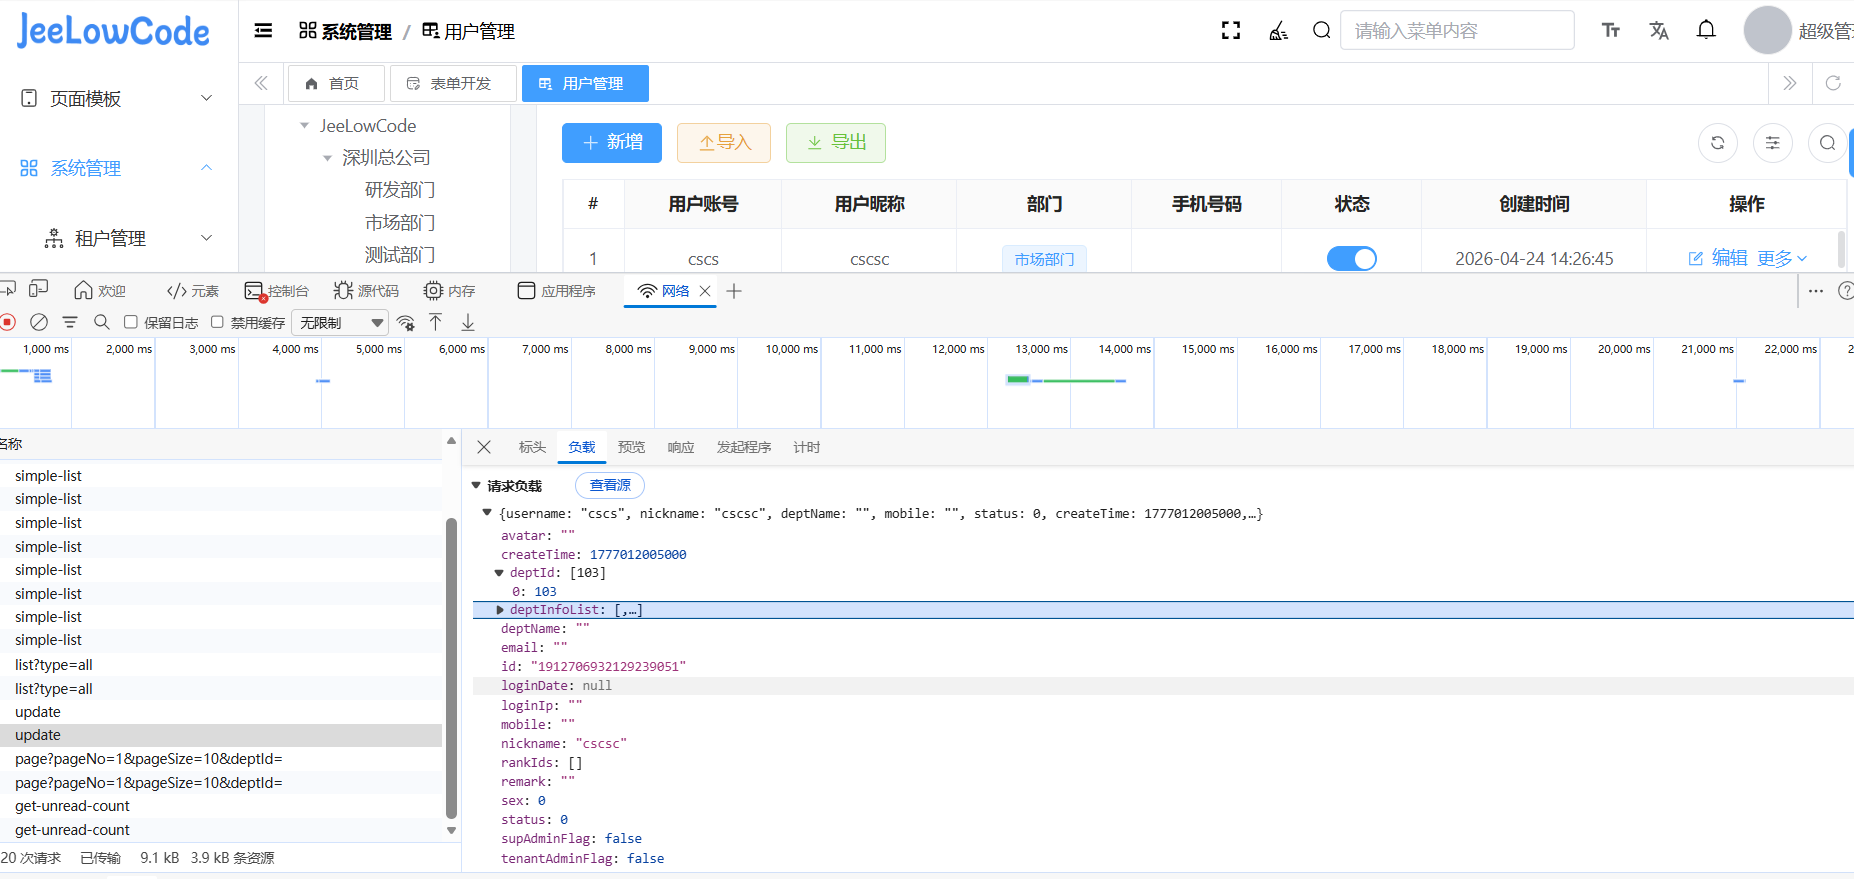The image size is (1854, 879).
Task: Toggle the status switch for user cscs
Action: click(1351, 259)
